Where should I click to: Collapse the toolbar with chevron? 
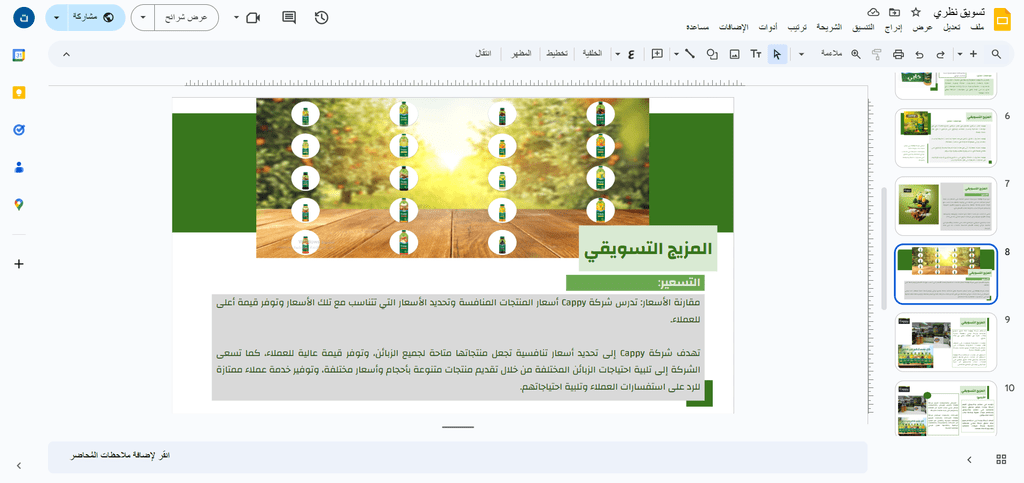66,54
